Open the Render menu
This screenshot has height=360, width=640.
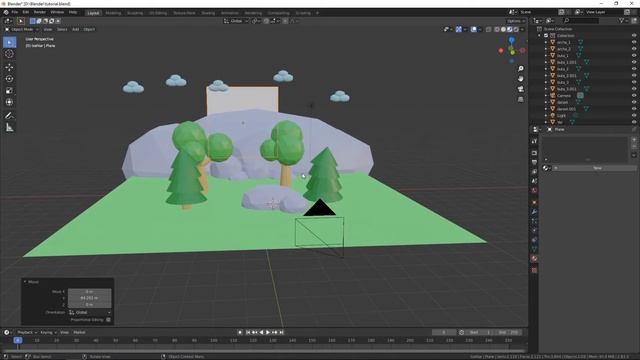pos(40,12)
